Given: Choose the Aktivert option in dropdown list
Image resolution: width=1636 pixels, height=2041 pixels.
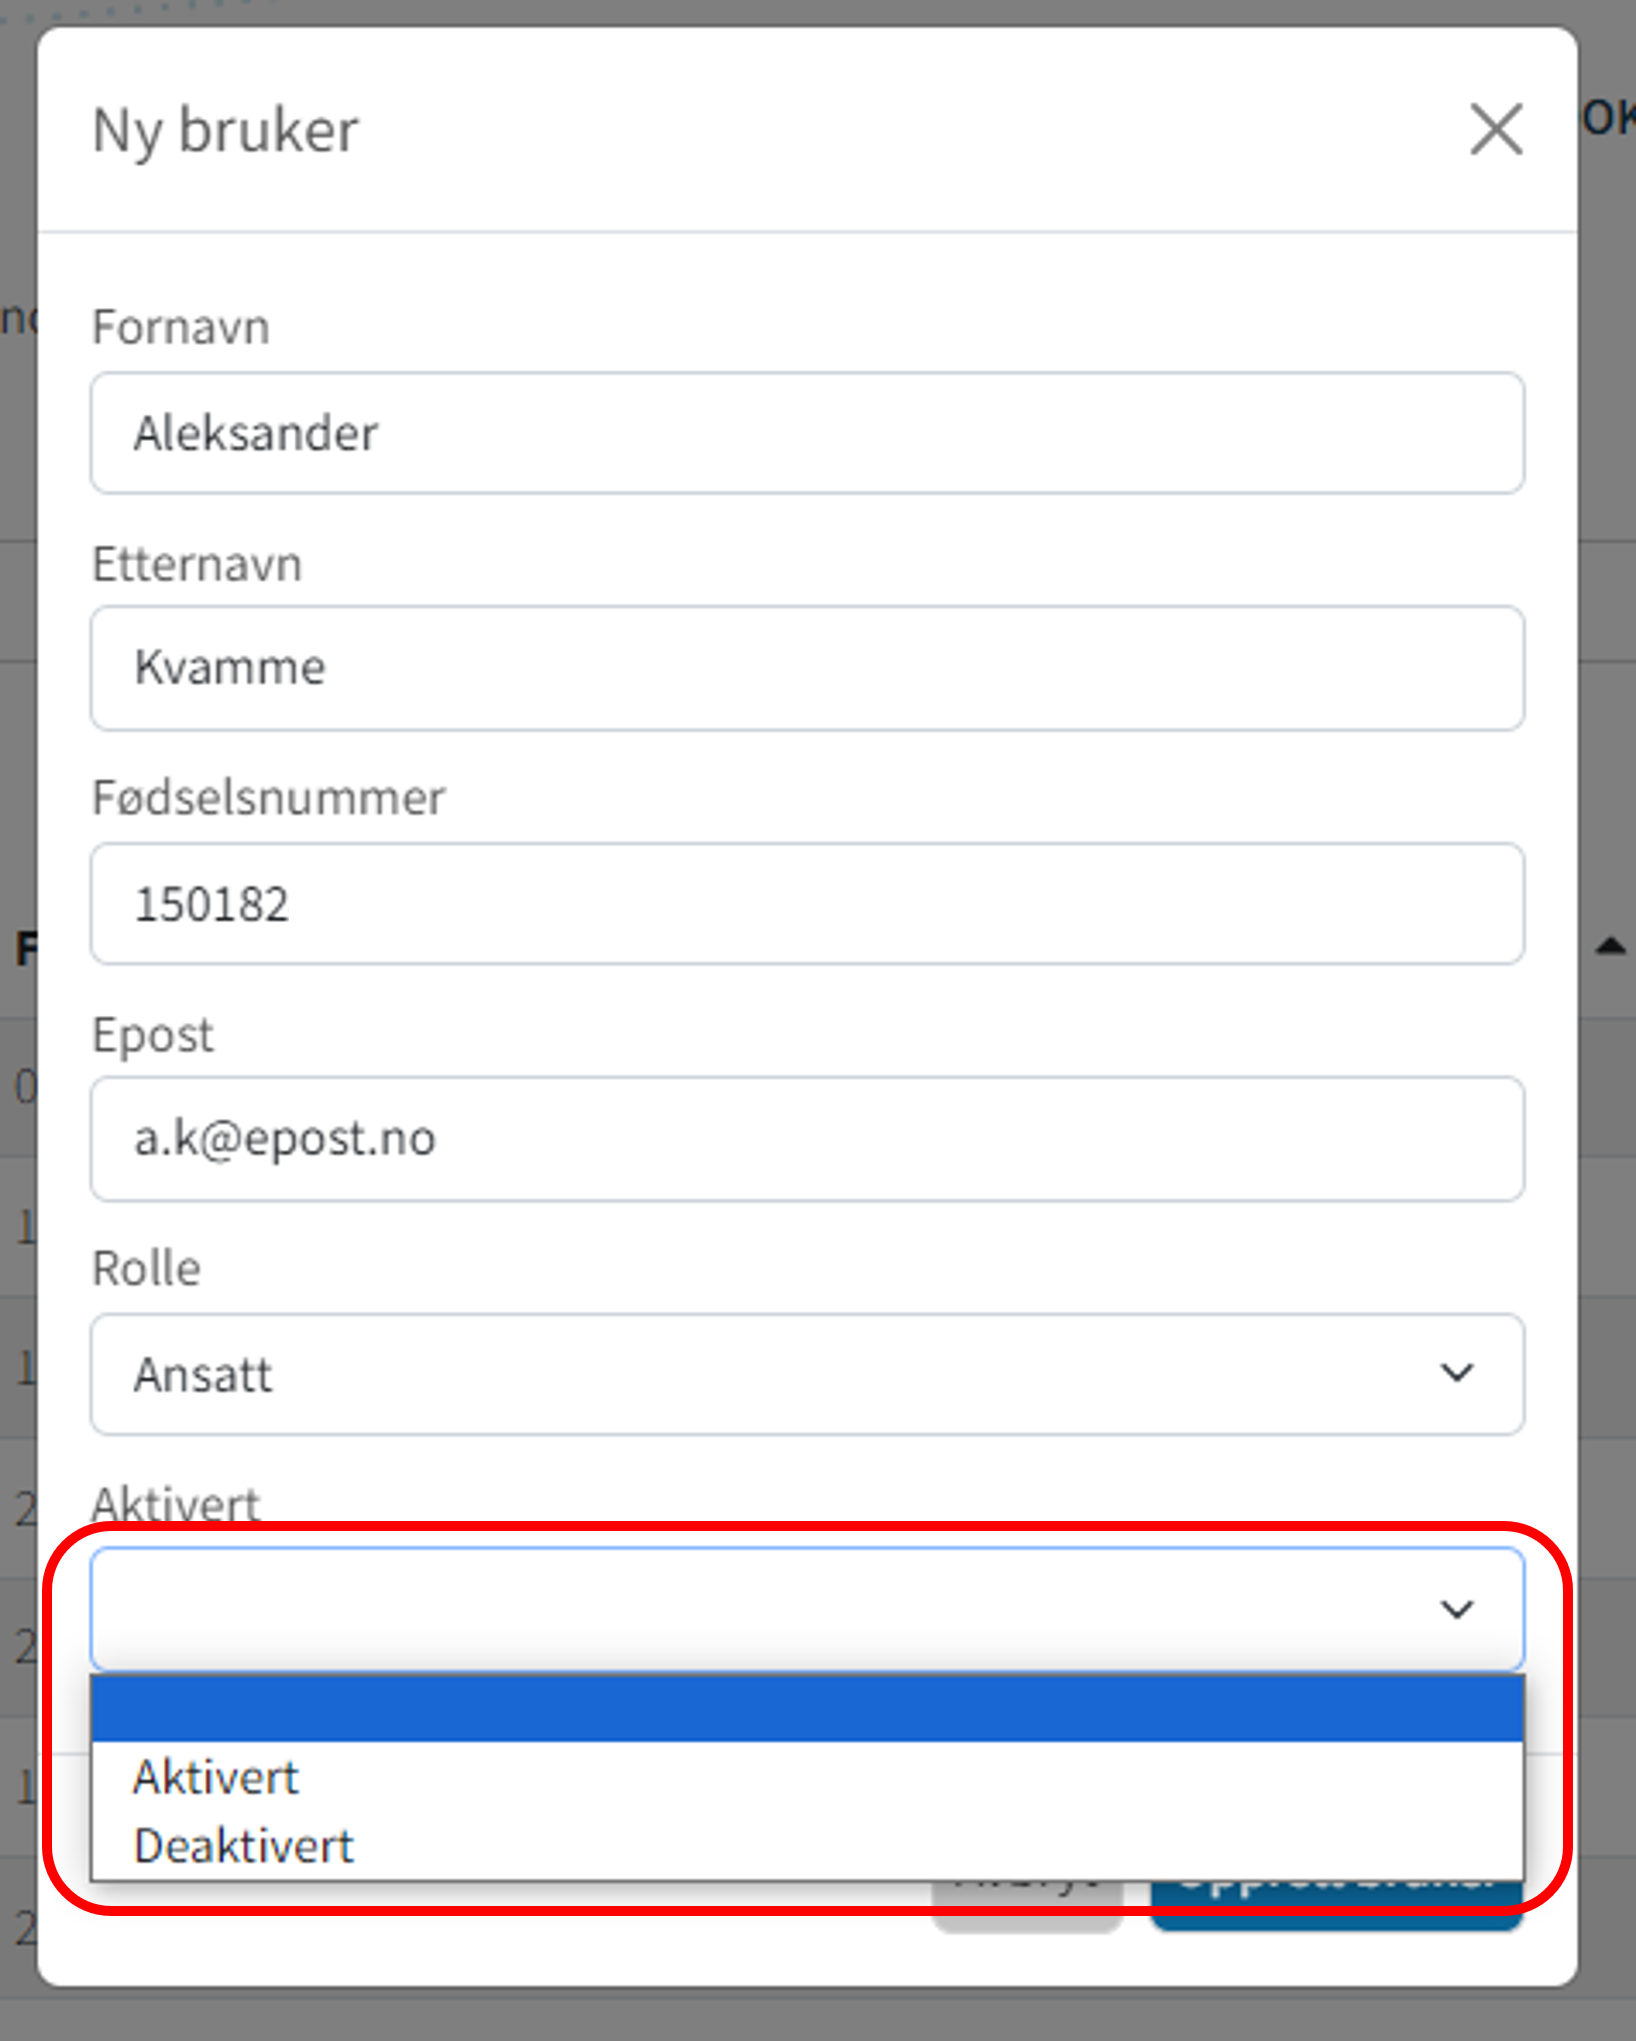Looking at the screenshot, I should (217, 1778).
